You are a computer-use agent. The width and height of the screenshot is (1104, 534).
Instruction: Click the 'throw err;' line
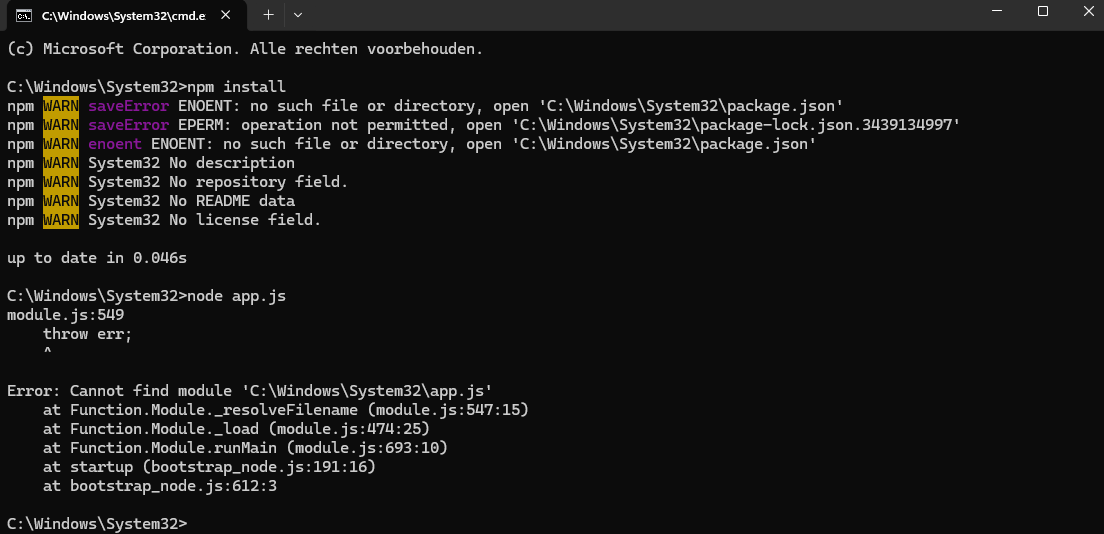pos(87,334)
